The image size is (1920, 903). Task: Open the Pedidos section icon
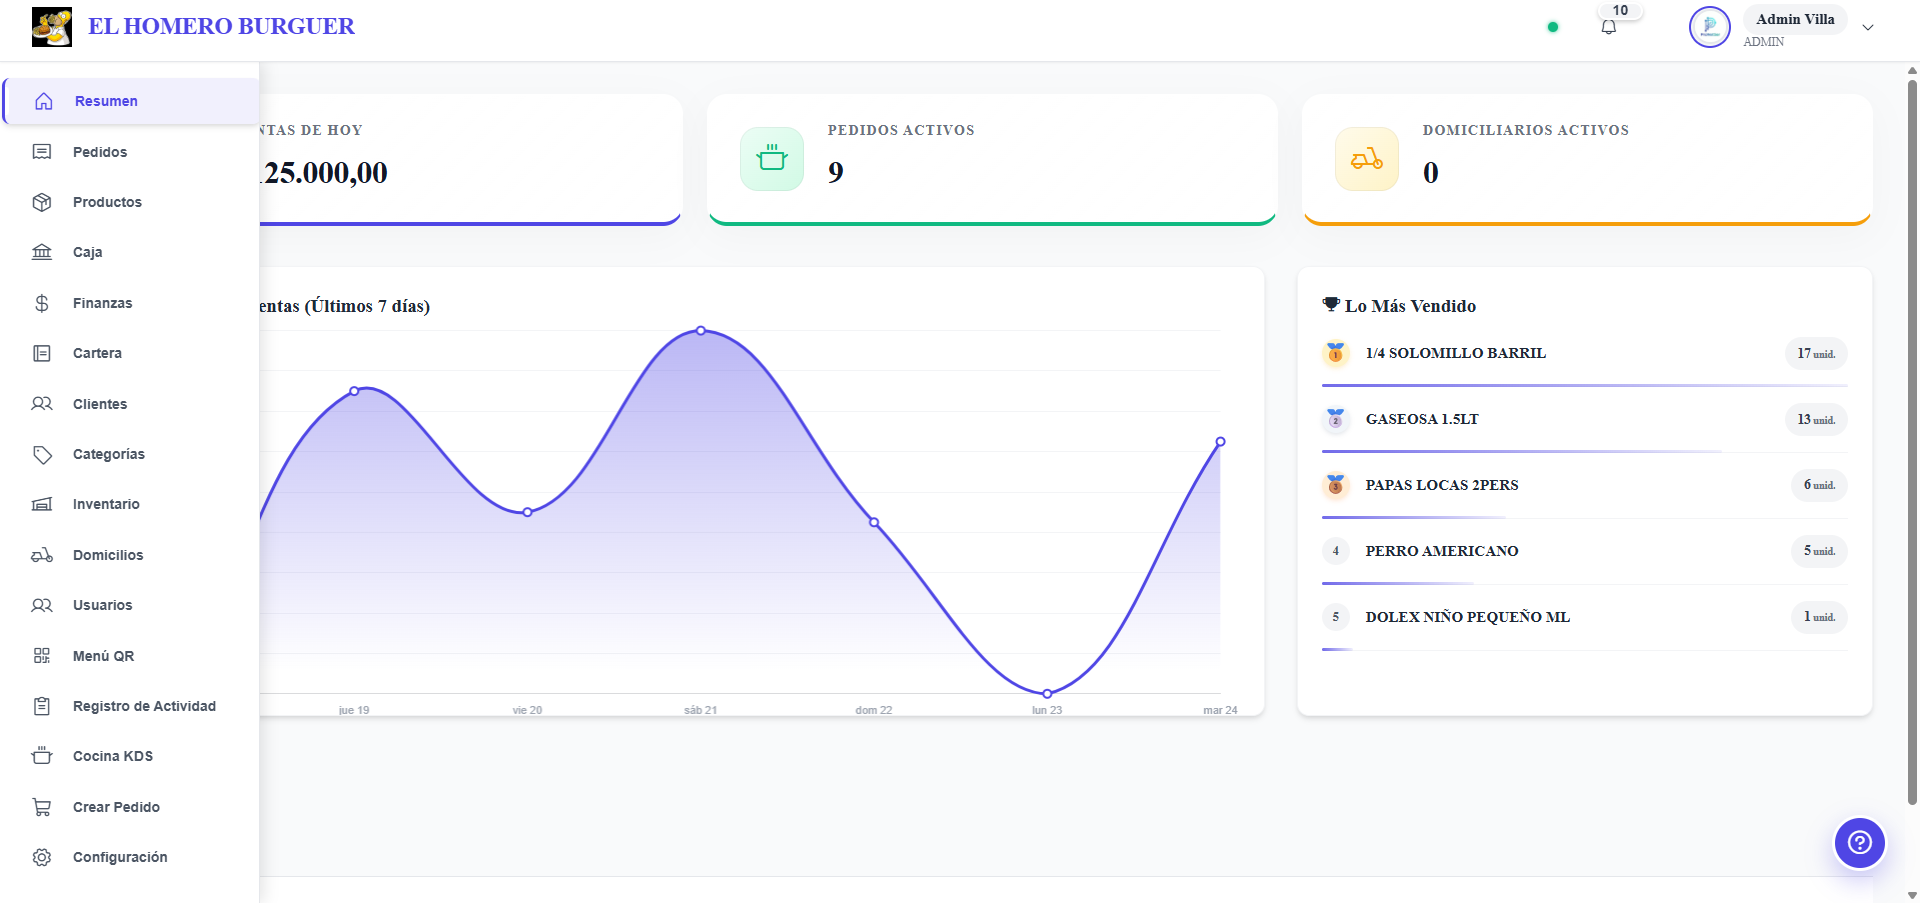(x=41, y=151)
